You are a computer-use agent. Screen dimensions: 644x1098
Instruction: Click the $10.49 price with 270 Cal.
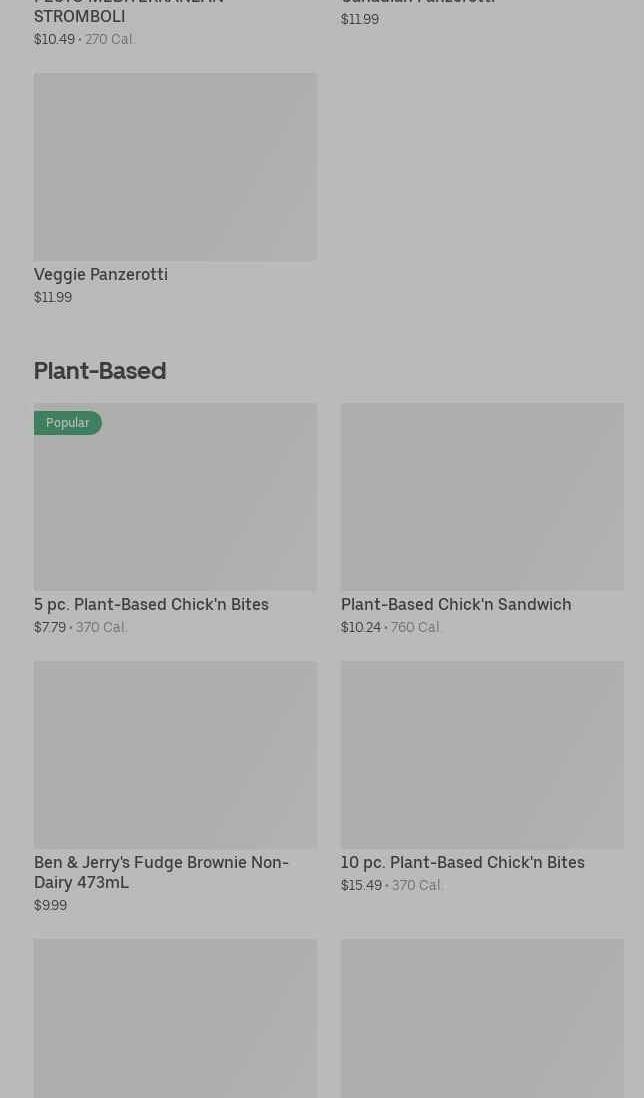pyautogui.click(x=84, y=39)
